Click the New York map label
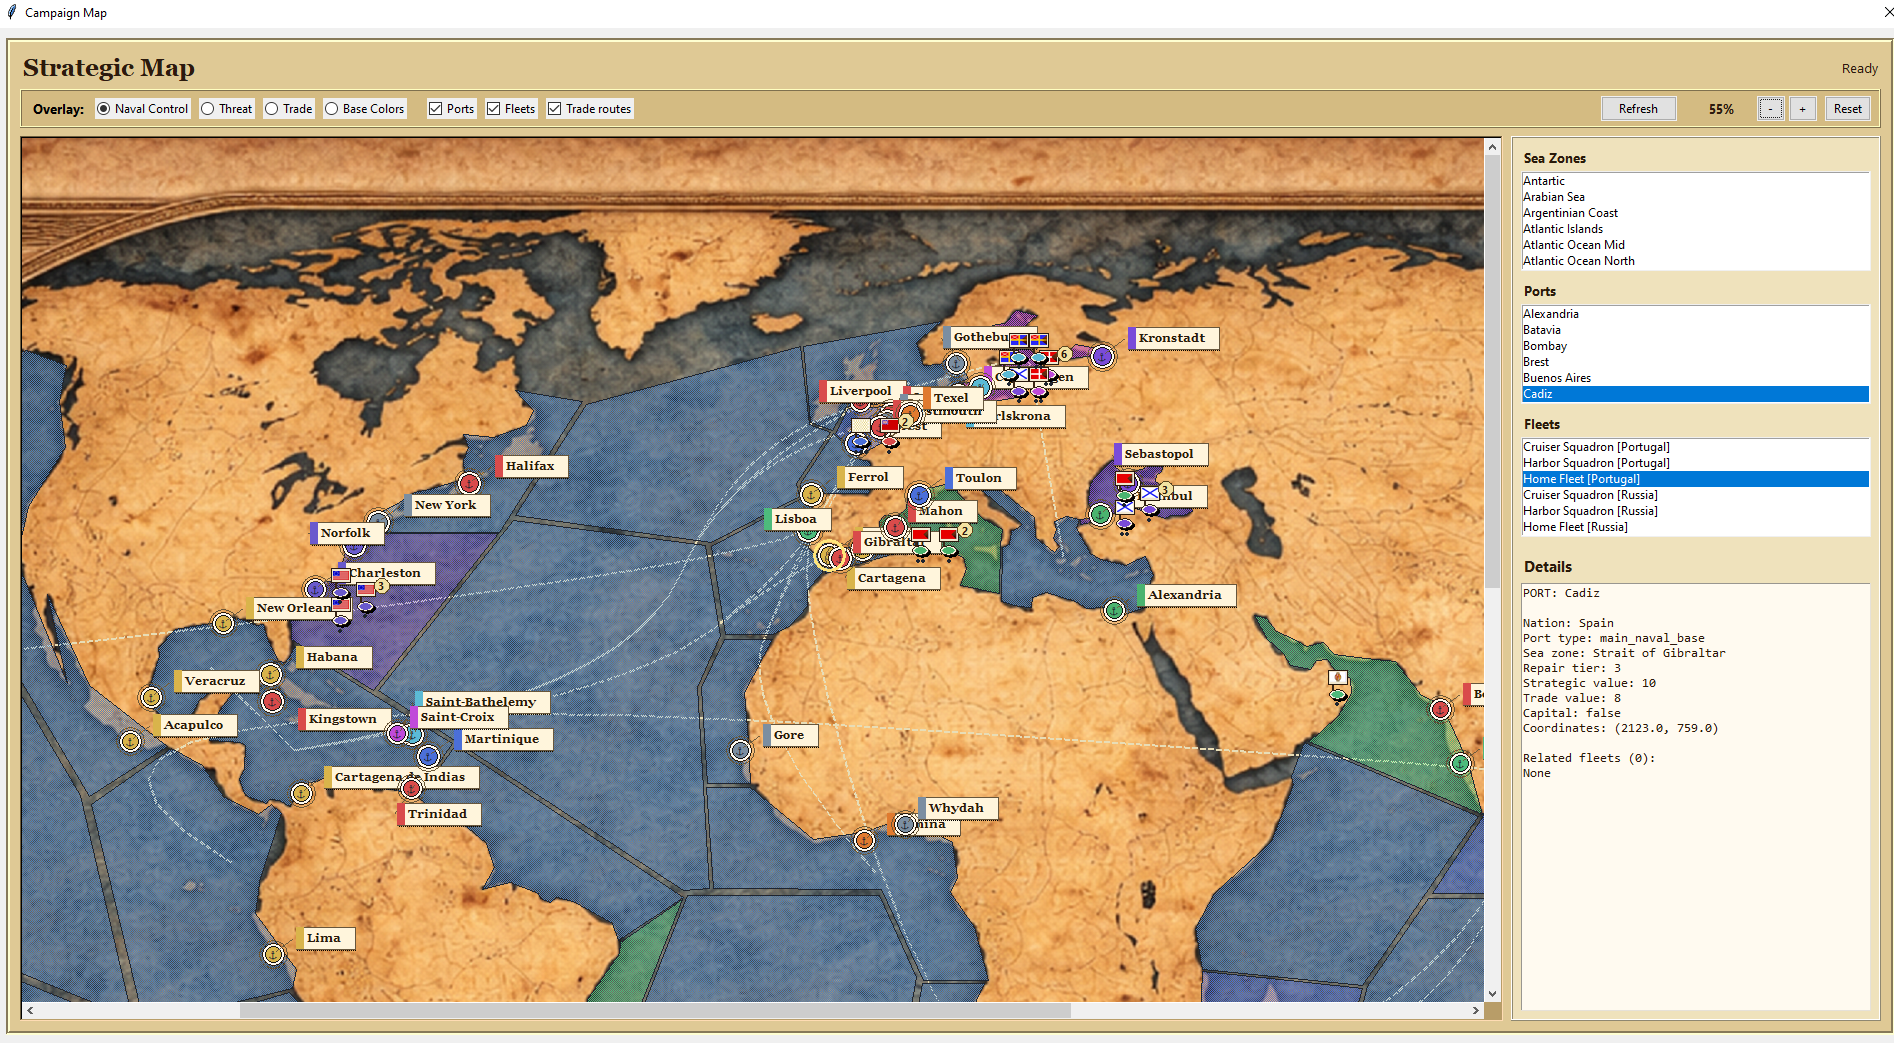 [x=446, y=505]
